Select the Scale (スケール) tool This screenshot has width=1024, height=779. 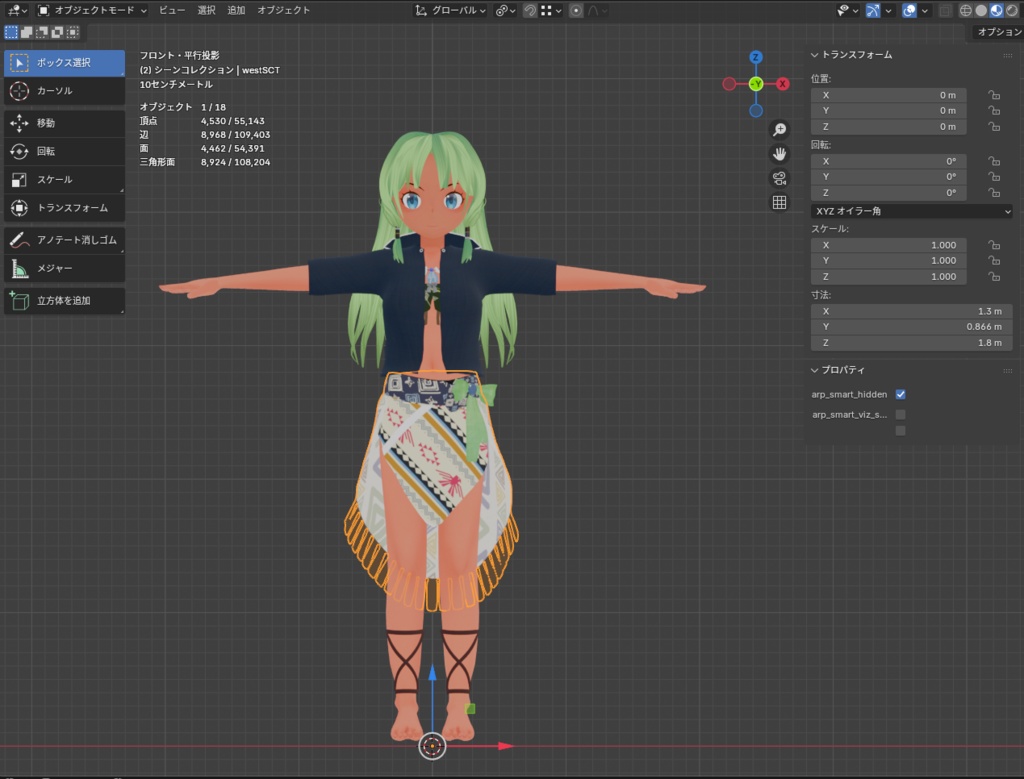(64, 180)
